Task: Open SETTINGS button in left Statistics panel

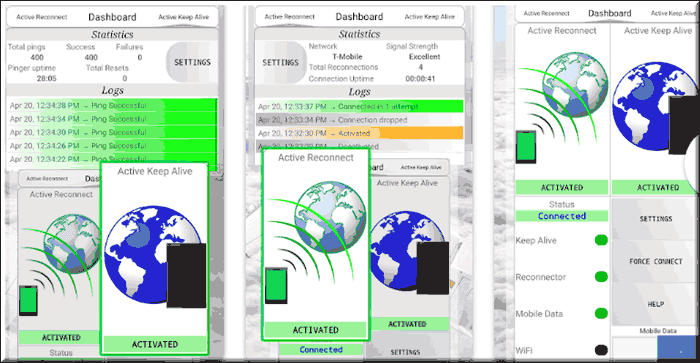Action: click(192, 62)
